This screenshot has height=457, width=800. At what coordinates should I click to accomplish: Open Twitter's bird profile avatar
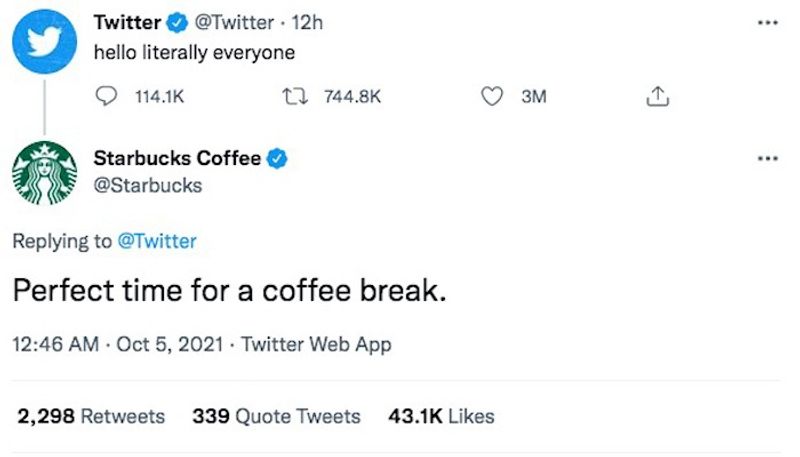click(43, 39)
